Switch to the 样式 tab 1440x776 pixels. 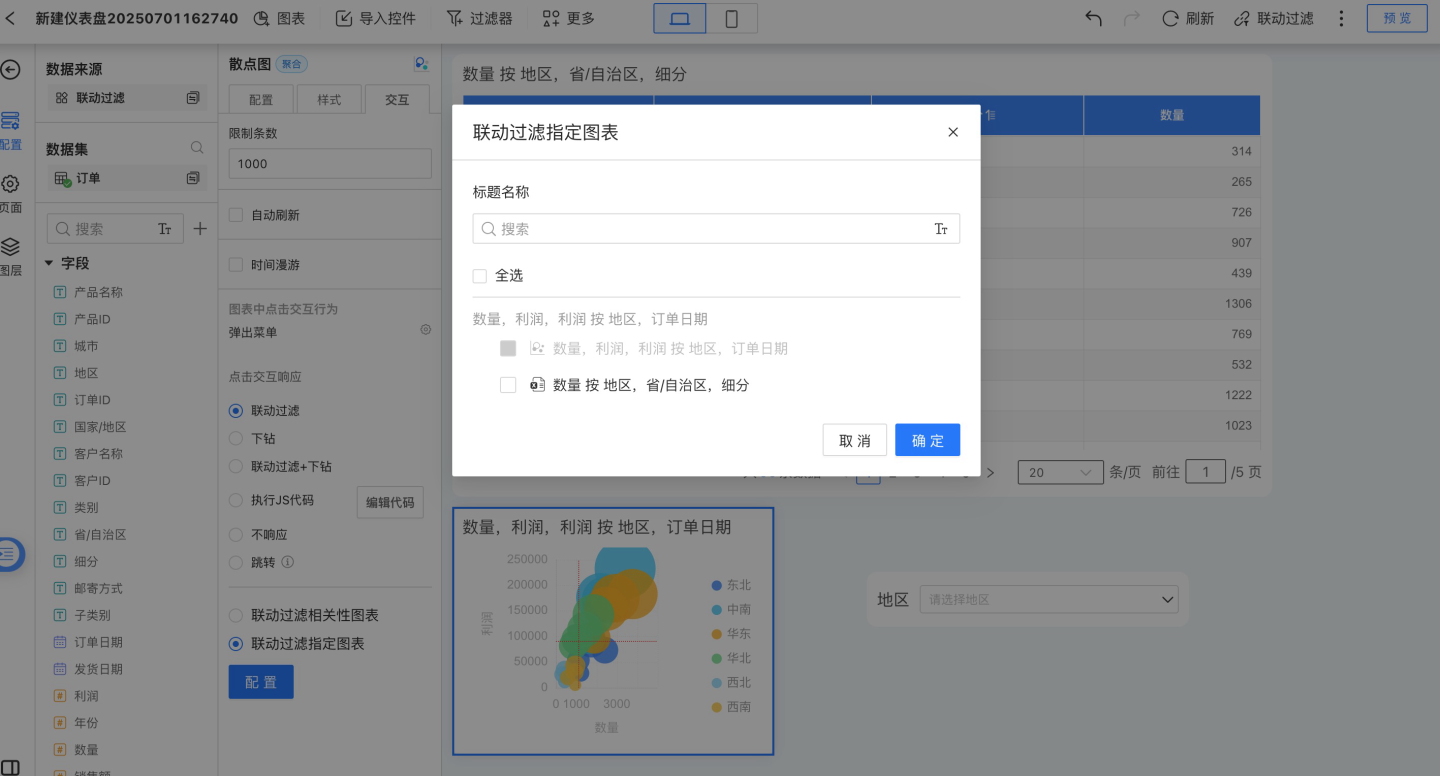pos(329,100)
